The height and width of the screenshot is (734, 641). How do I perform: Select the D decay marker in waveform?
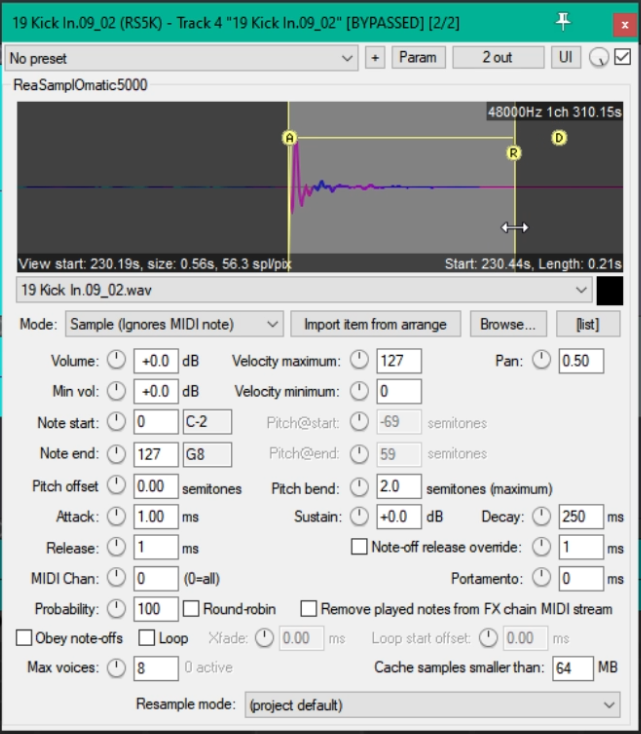point(559,138)
